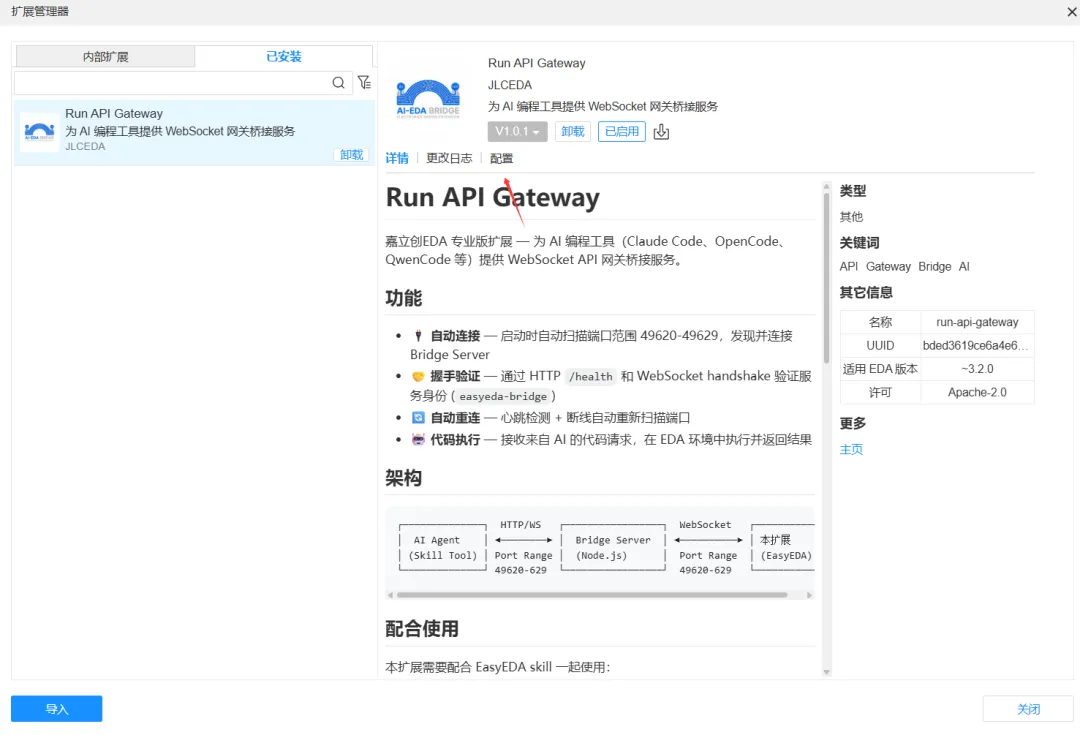Click the Run API Gateway list thumbnail
The image size is (1080, 735).
point(39,132)
